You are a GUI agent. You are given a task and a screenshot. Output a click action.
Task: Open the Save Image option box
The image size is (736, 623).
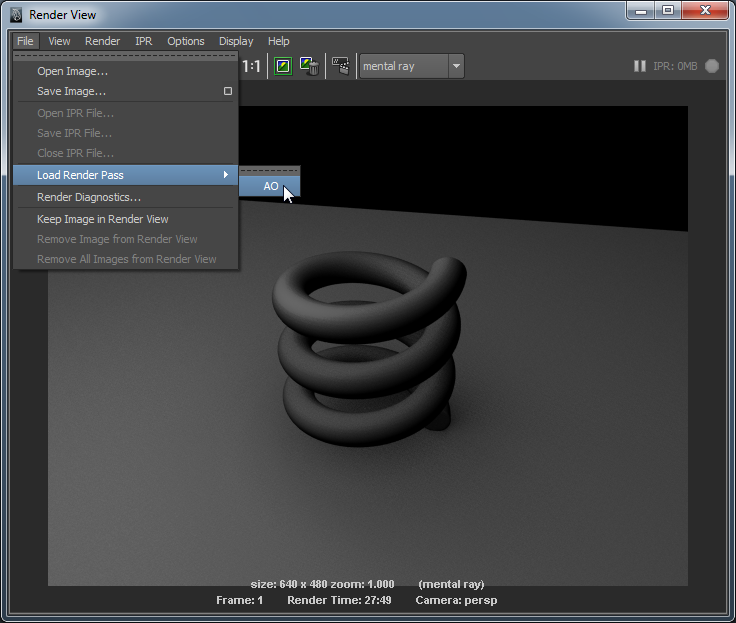coord(228,91)
